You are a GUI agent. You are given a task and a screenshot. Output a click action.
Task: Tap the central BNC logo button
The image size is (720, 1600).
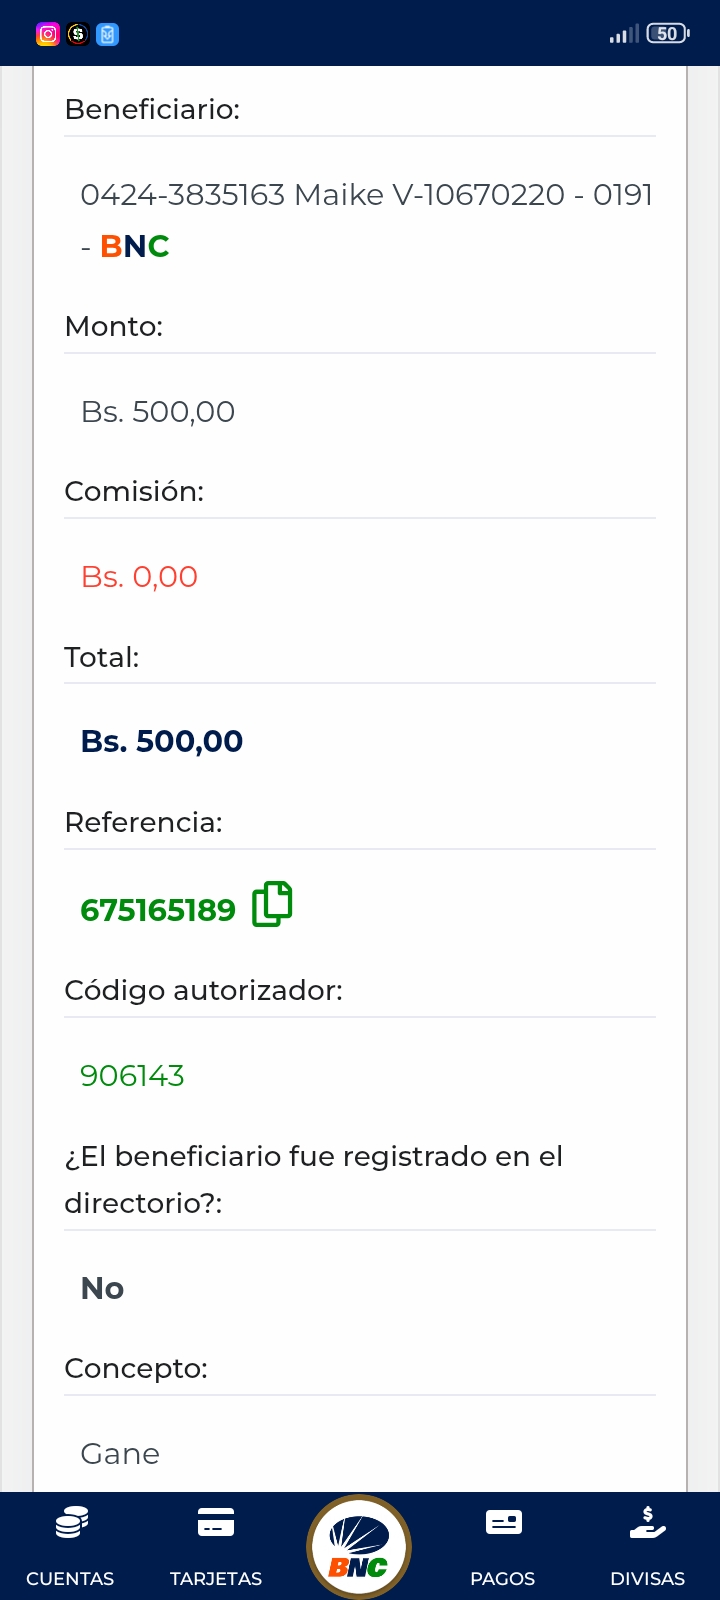click(359, 1547)
